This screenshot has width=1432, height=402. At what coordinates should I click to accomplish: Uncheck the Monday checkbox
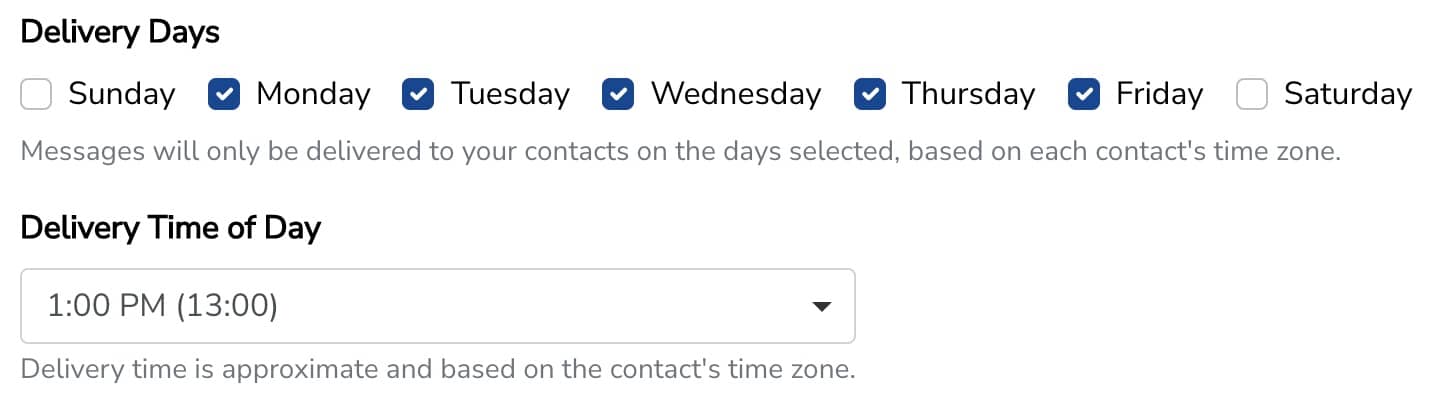[x=224, y=95]
